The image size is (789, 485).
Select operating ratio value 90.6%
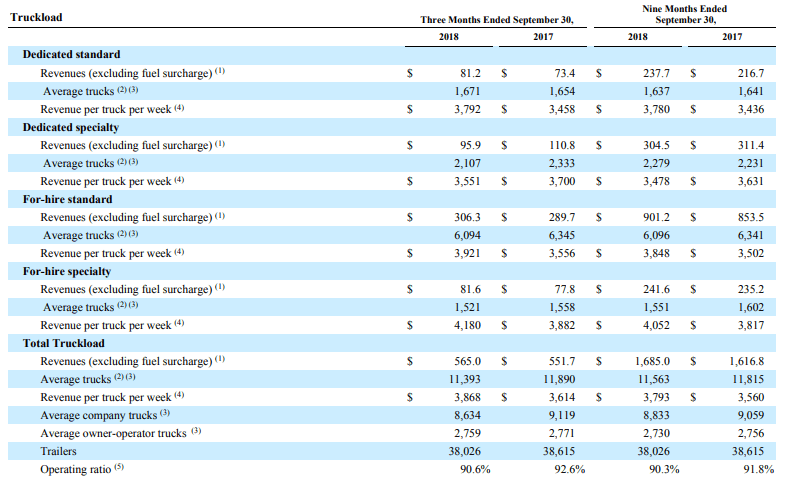point(475,469)
